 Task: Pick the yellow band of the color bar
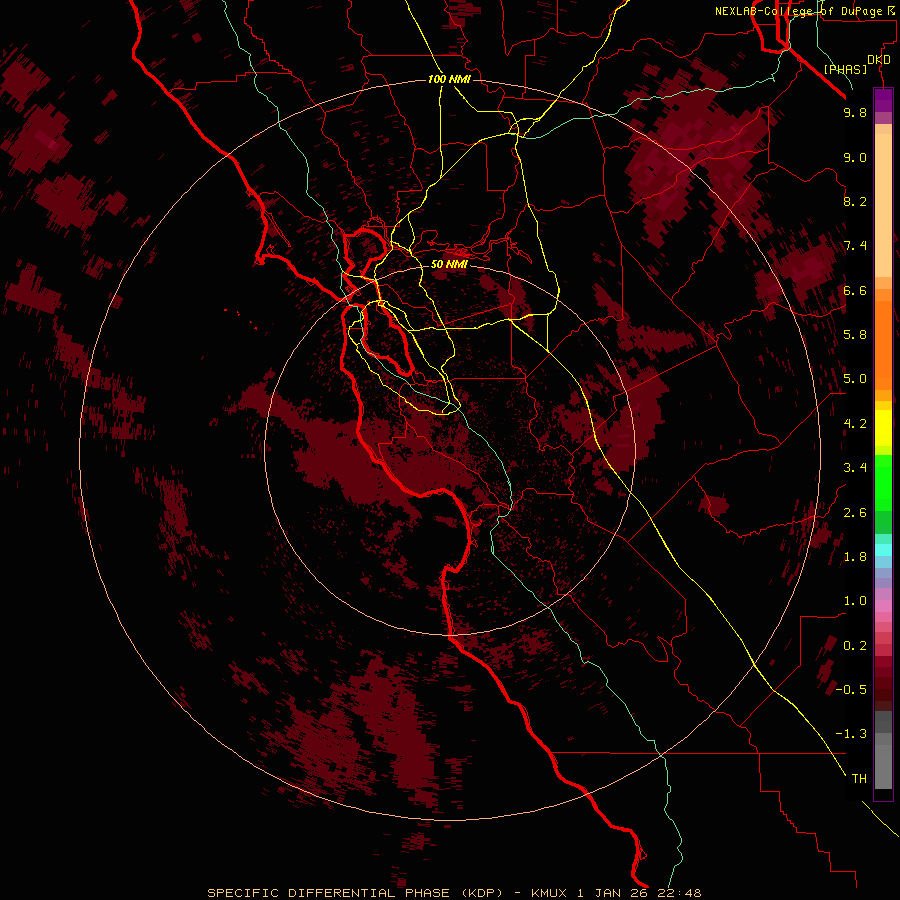tap(883, 428)
